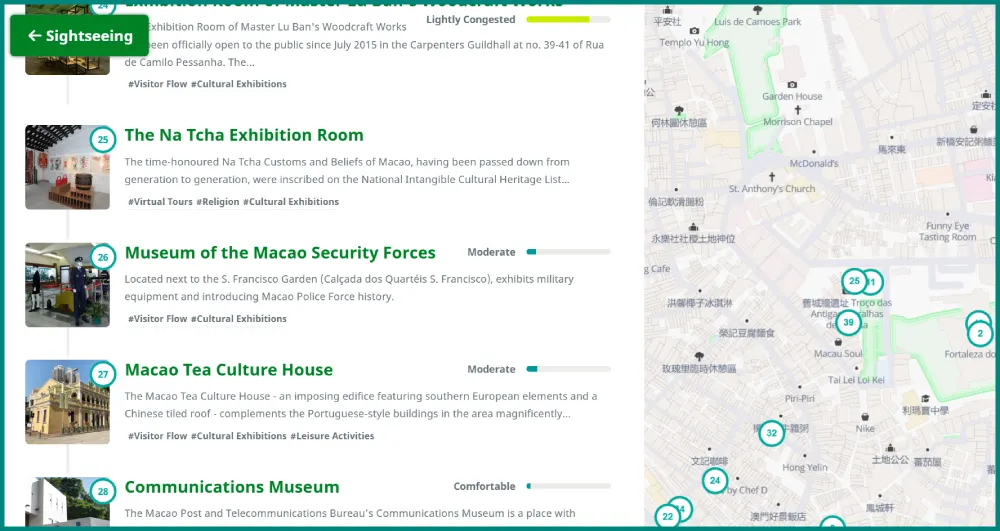Click map marker 25
The height and width of the screenshot is (531, 1000).
click(854, 281)
